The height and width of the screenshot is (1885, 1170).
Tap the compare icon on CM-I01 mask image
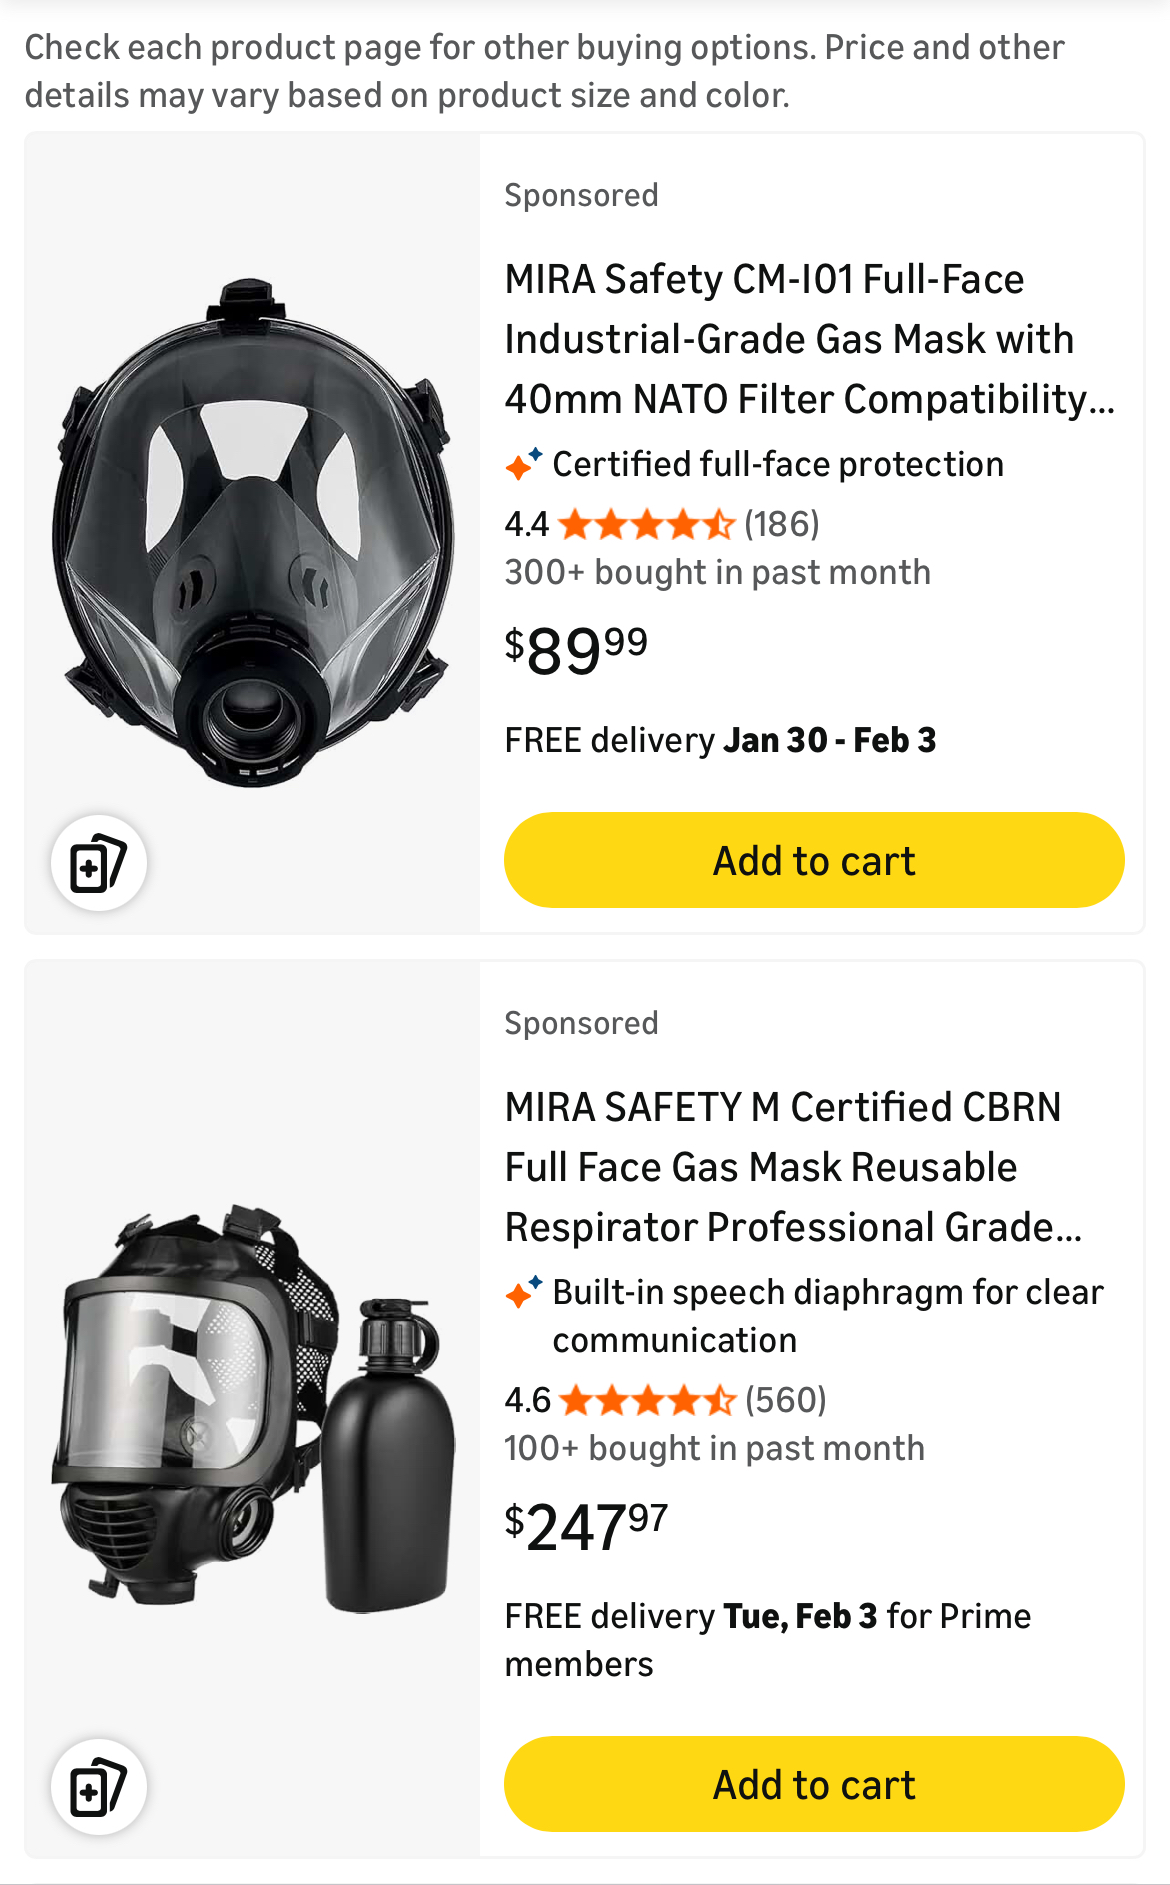click(x=99, y=863)
